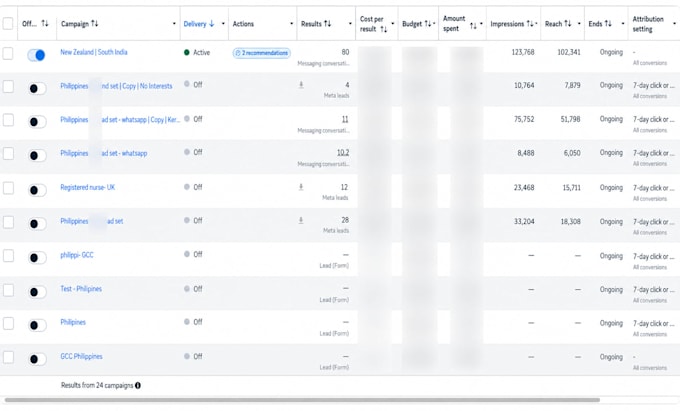Sort by Cost per result arrows

[x=383, y=29]
